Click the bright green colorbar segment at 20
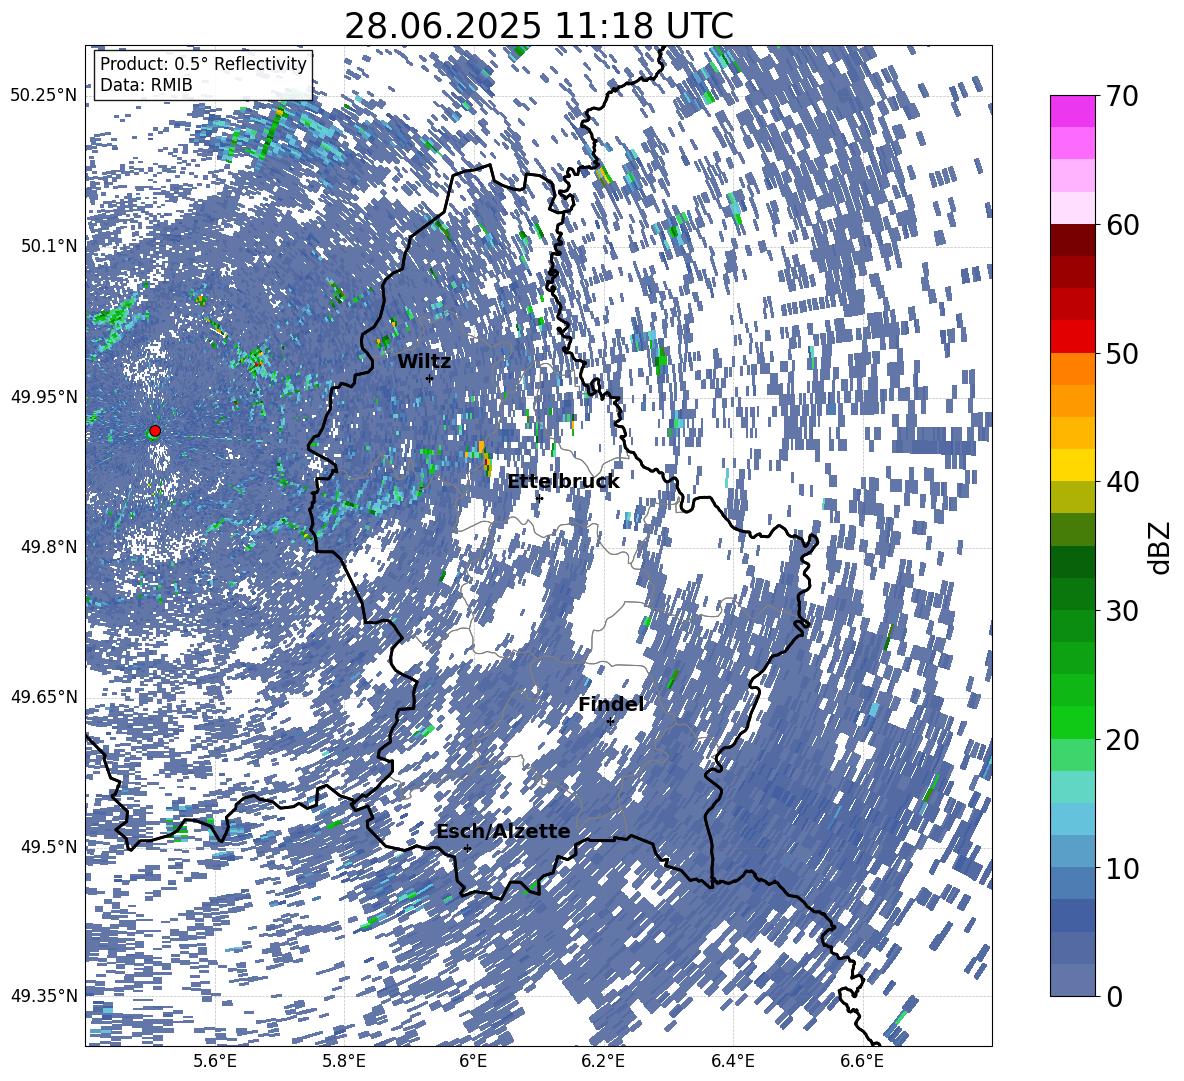Viewport: 1184px width, 1081px height. tap(1072, 722)
